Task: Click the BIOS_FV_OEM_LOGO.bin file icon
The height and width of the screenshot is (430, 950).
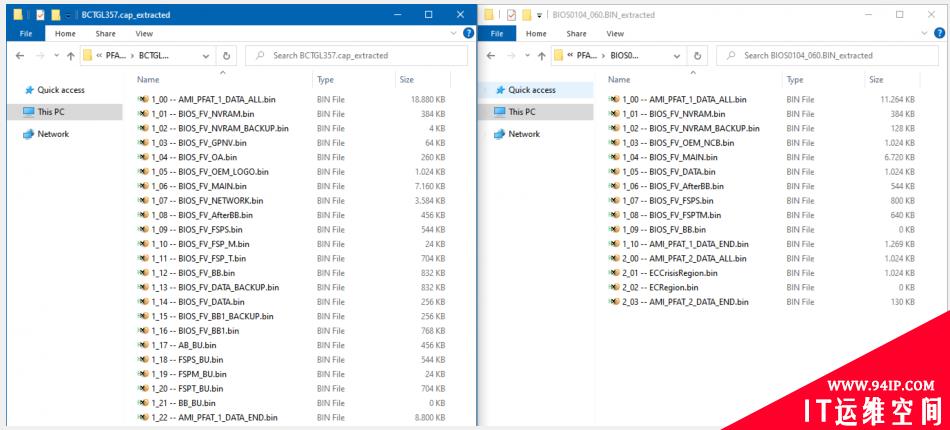Action: (x=143, y=171)
